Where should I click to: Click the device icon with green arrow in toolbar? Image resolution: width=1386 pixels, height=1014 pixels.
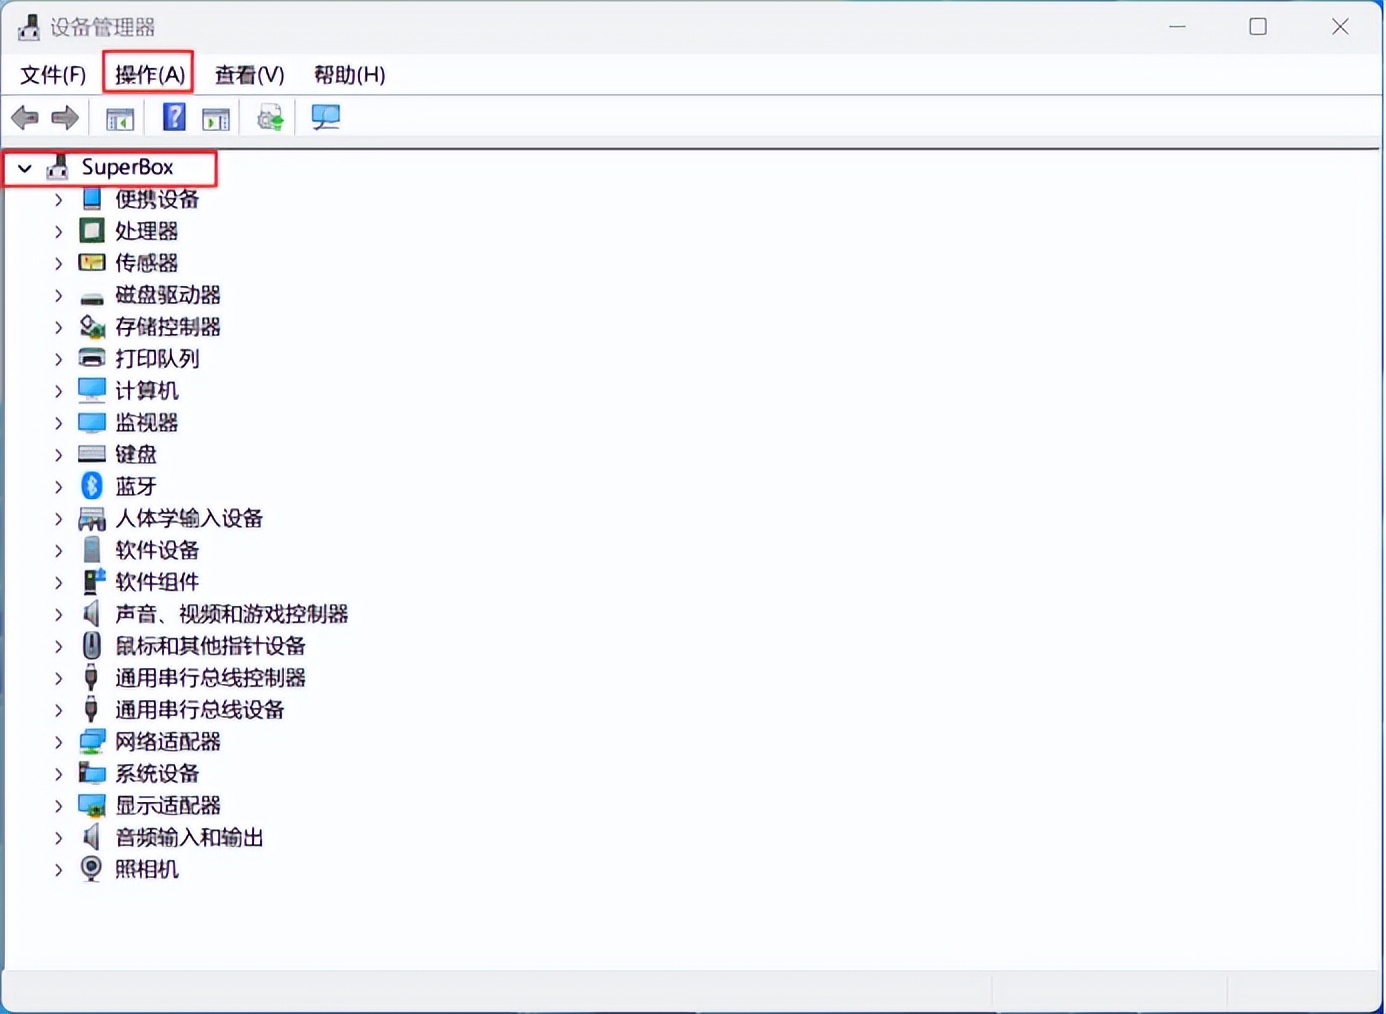click(270, 118)
